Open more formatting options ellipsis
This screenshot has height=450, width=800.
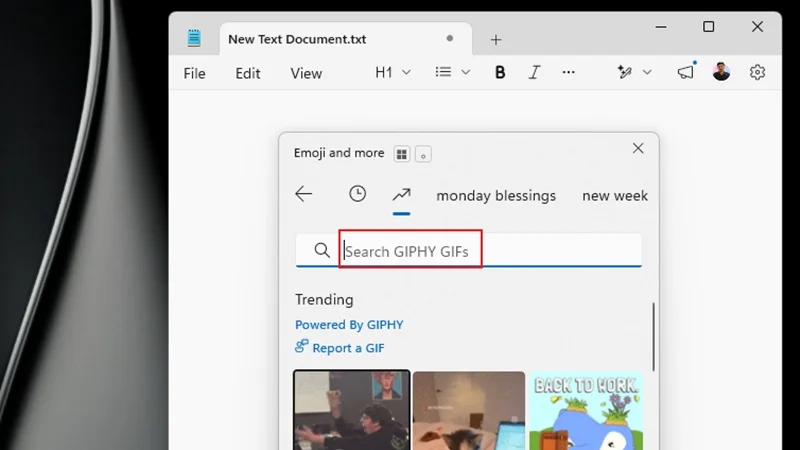(568, 72)
